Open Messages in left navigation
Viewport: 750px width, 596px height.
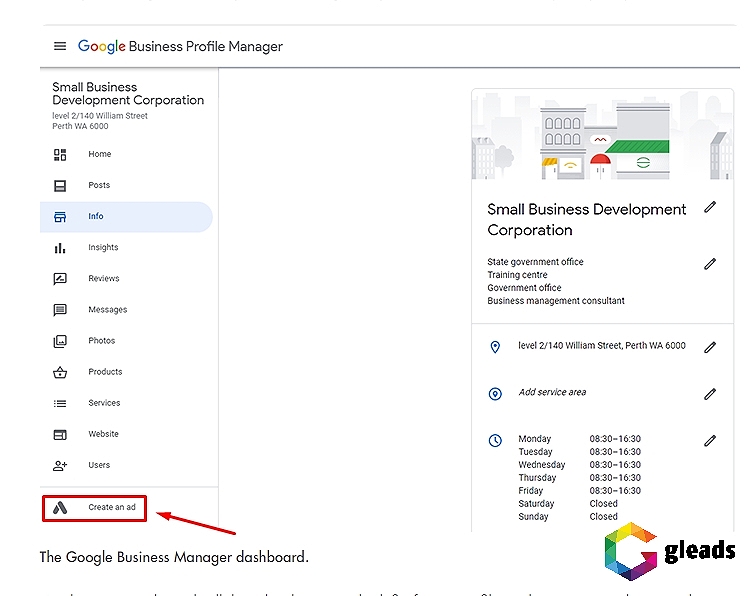click(x=107, y=310)
